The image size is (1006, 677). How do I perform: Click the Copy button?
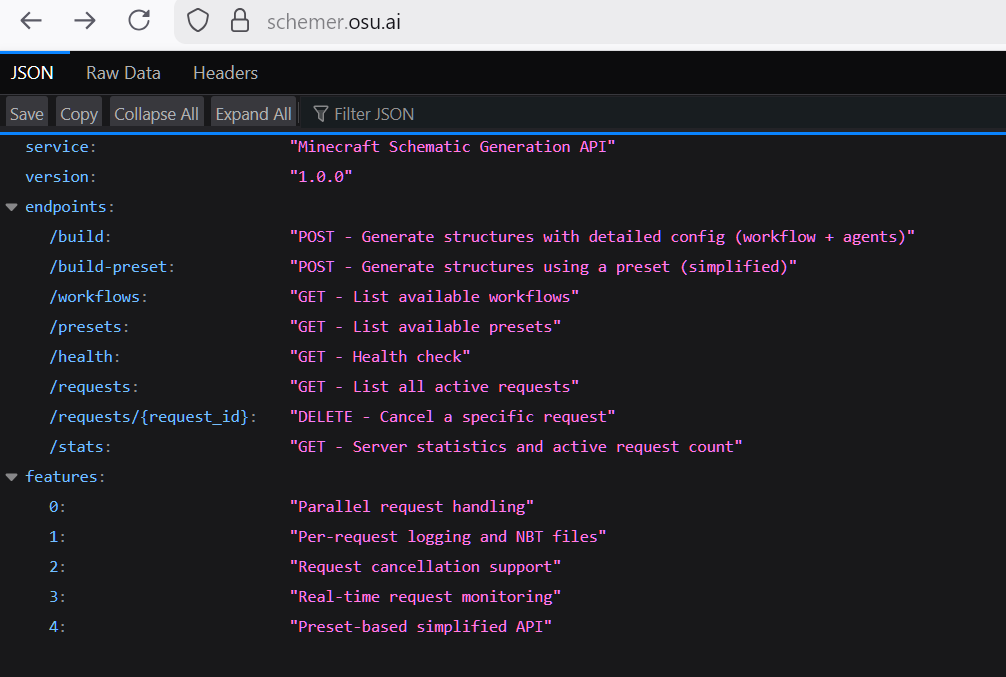[79, 114]
